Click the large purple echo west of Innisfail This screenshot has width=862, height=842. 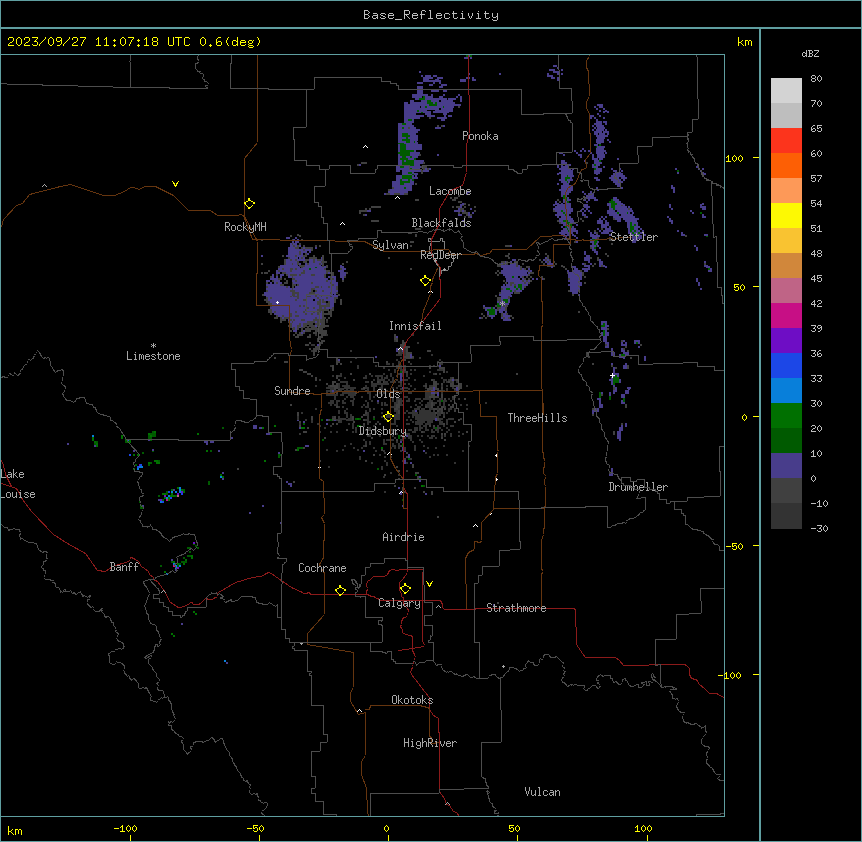[302, 289]
